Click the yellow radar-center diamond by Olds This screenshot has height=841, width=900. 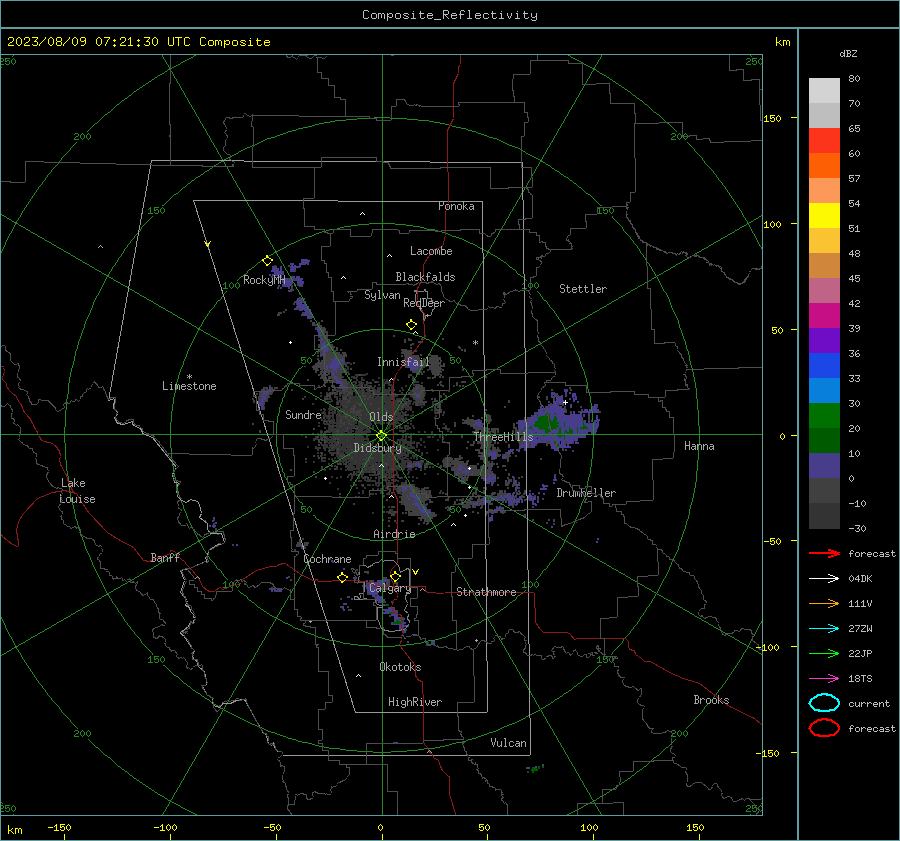click(x=381, y=436)
